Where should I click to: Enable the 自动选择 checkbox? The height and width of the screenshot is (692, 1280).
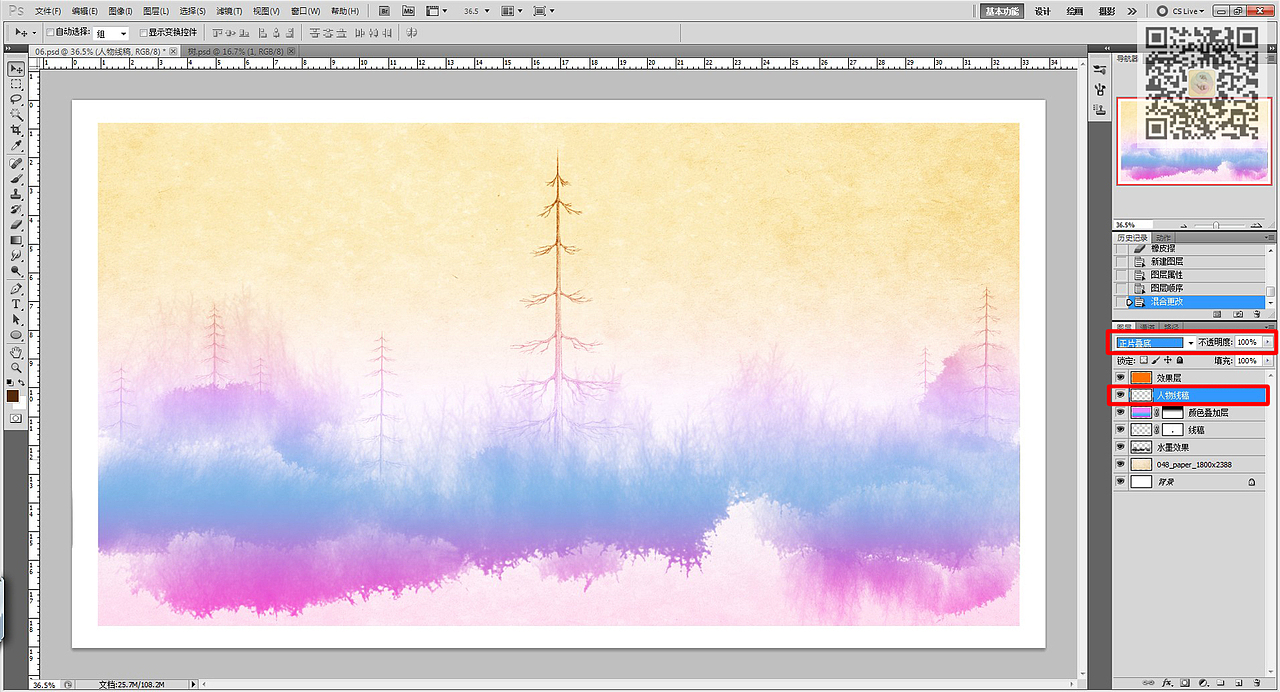[x=50, y=33]
